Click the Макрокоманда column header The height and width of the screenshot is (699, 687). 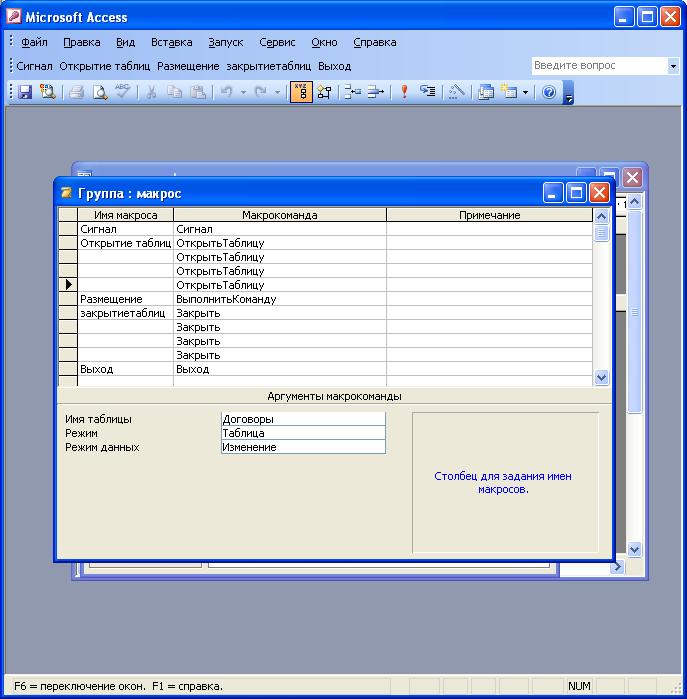280,215
